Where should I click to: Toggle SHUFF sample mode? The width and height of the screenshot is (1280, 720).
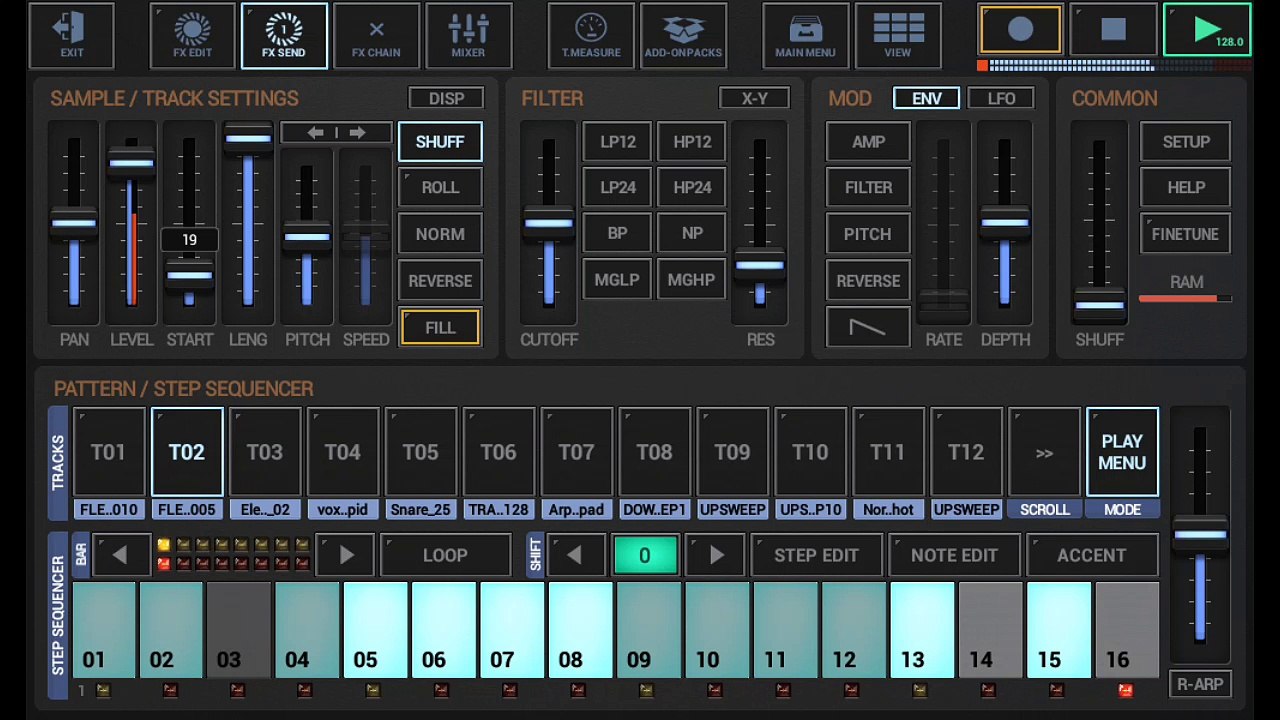440,142
